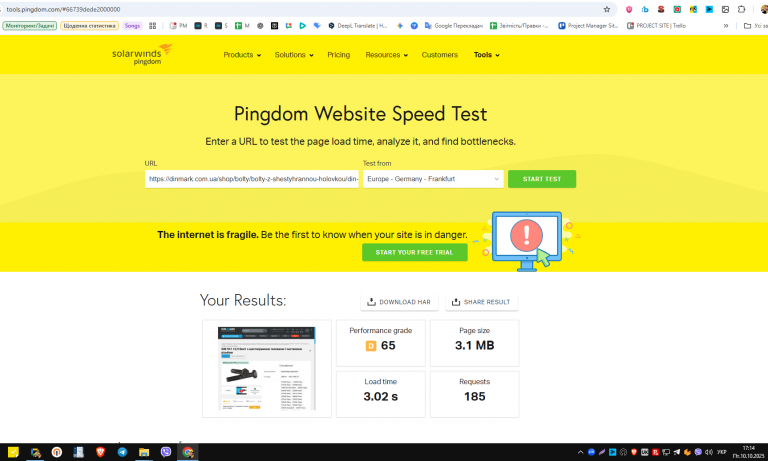
Task: Open the Songs bookmark
Action: [132, 25]
